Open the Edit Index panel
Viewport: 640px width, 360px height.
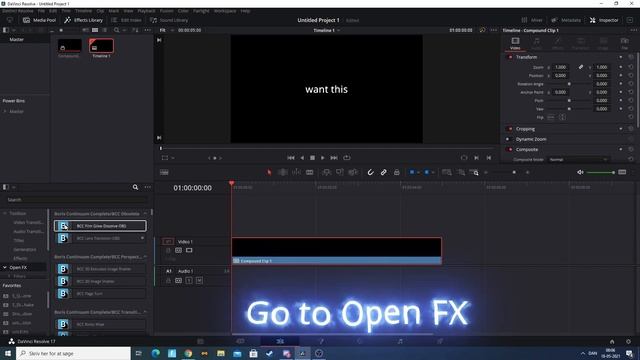126,20
